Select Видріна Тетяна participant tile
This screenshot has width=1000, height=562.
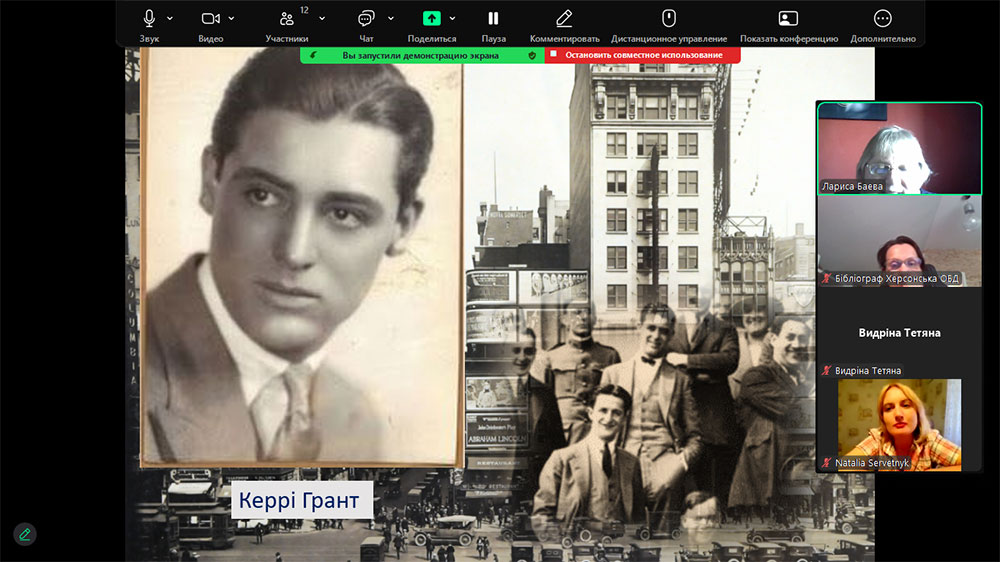(x=899, y=333)
